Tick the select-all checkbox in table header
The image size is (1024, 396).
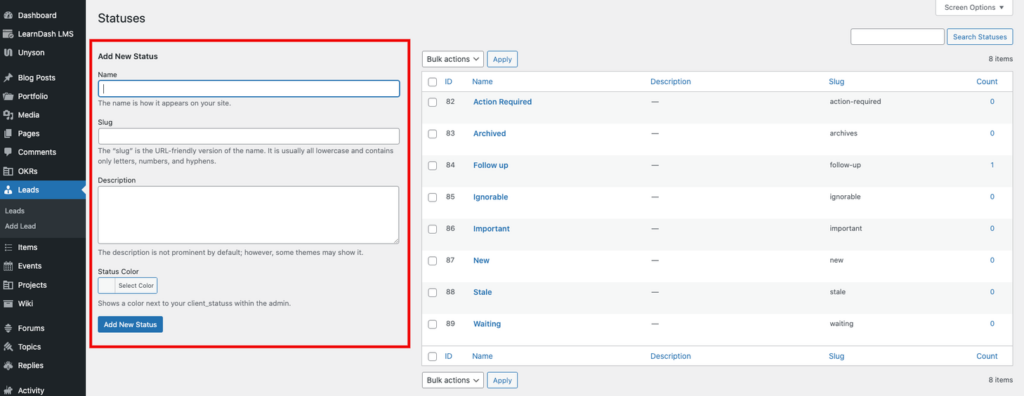pos(432,82)
